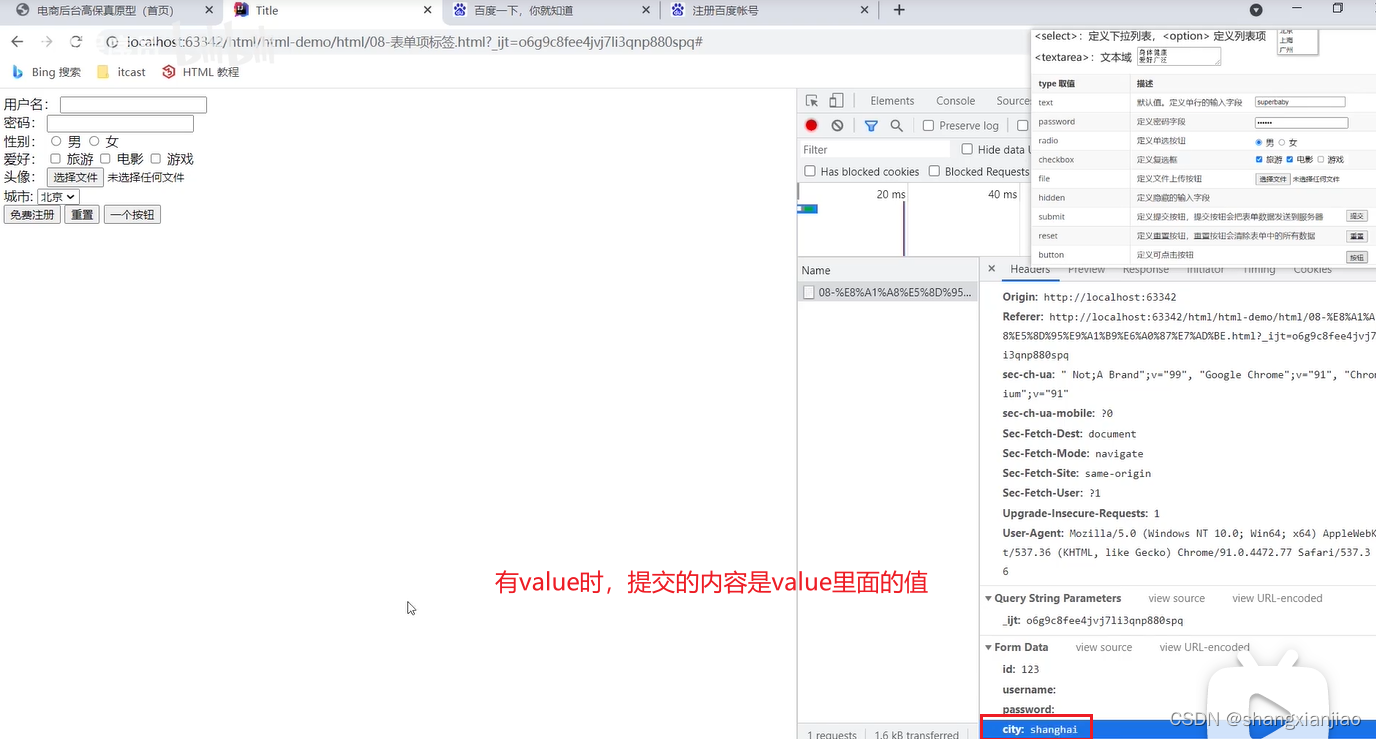Check the 旅游 hobby checkbox
The image size is (1376, 739).
(56, 158)
